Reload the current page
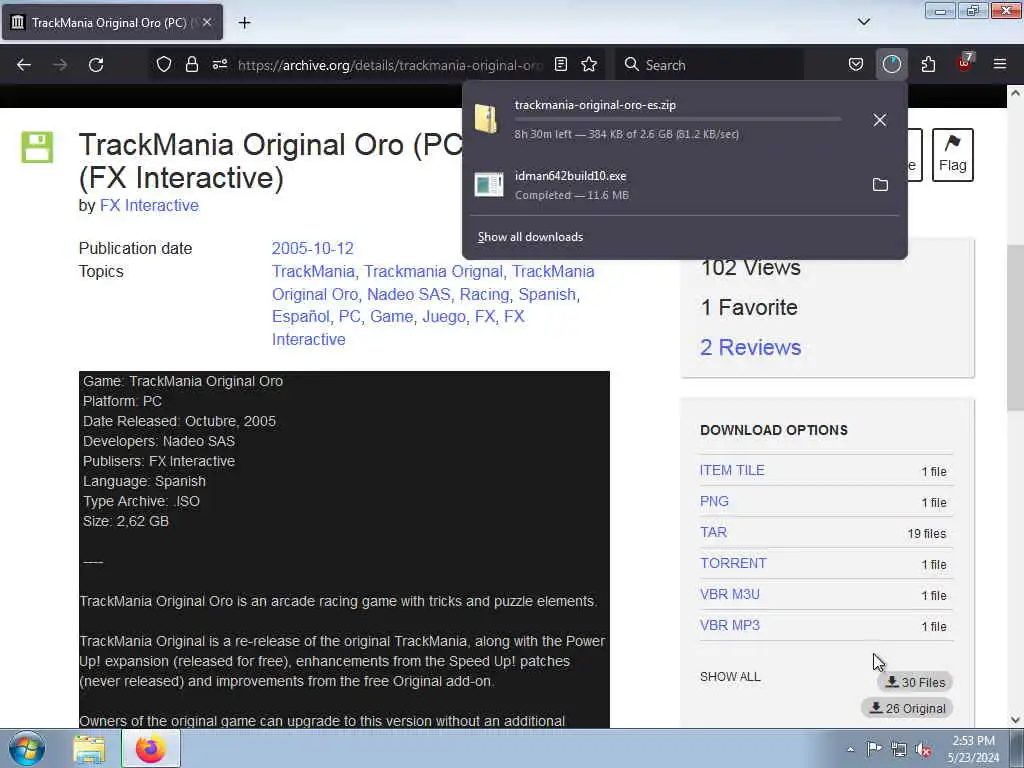The height and width of the screenshot is (768, 1024). point(96,65)
